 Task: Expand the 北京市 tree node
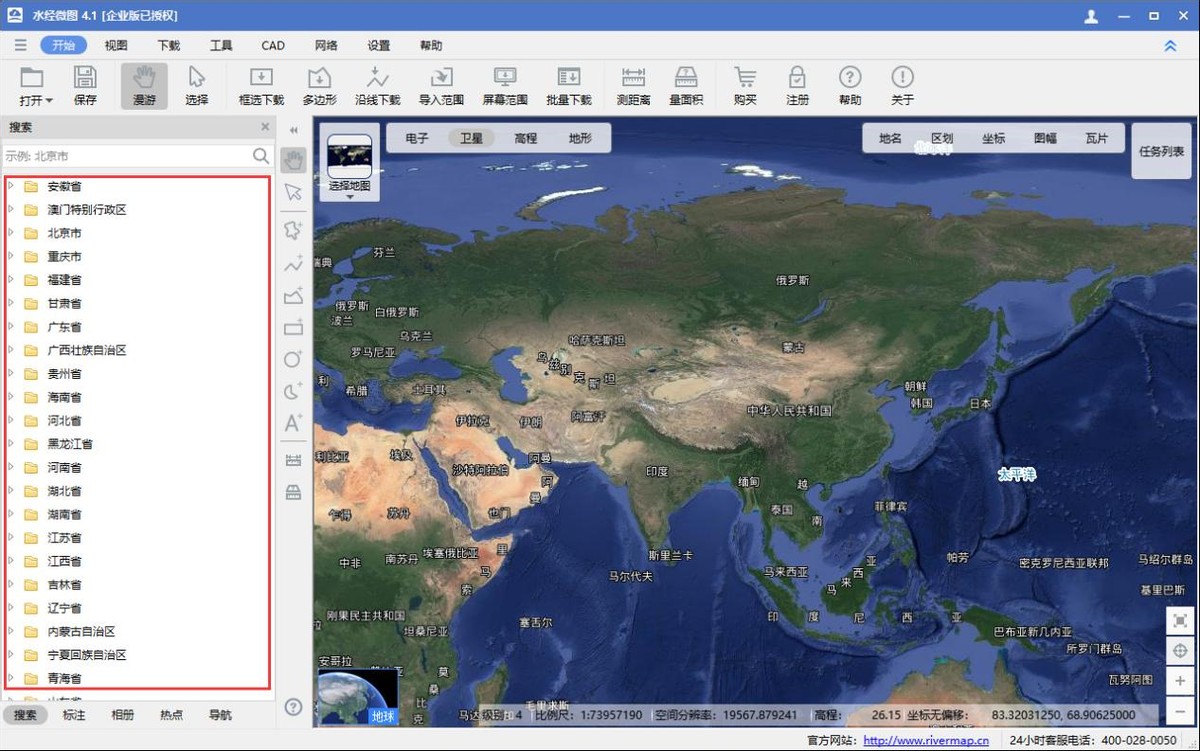click(x=11, y=233)
